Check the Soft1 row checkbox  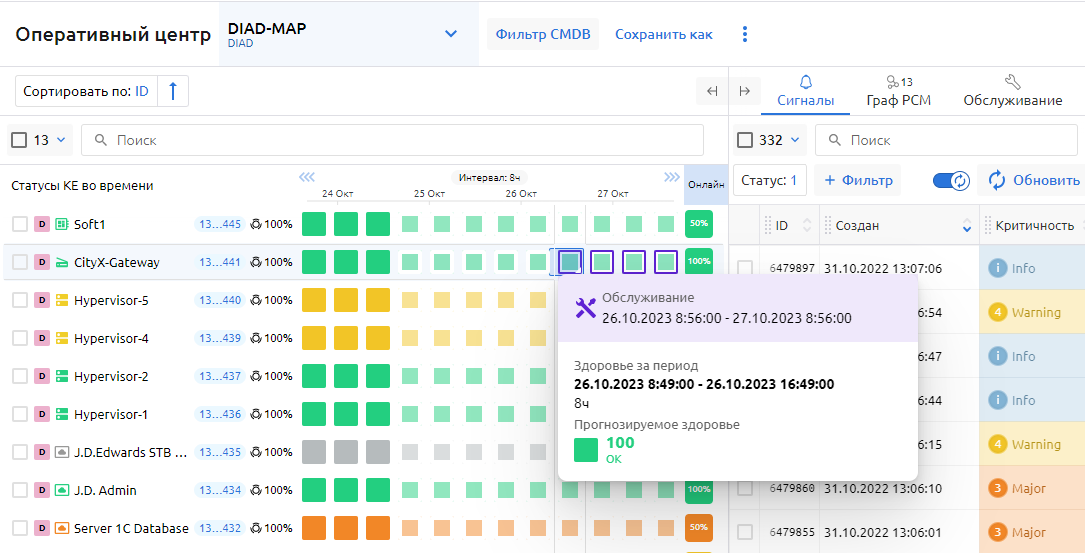(x=20, y=224)
